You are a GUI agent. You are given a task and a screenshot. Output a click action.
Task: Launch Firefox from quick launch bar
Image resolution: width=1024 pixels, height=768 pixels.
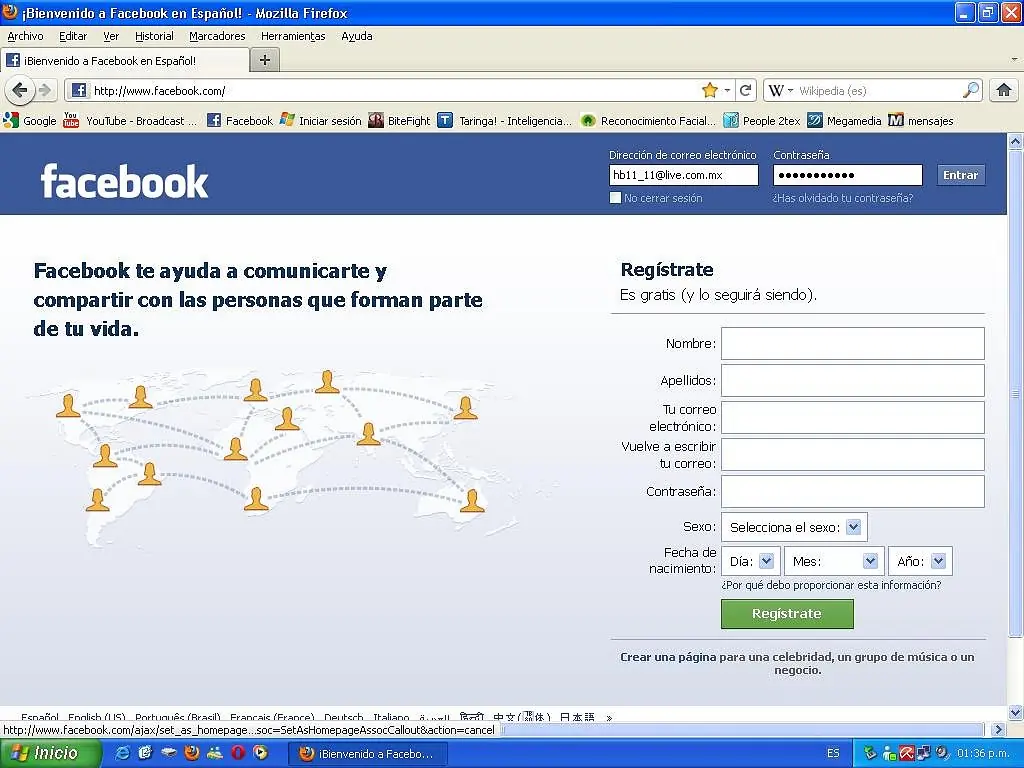(x=191, y=753)
